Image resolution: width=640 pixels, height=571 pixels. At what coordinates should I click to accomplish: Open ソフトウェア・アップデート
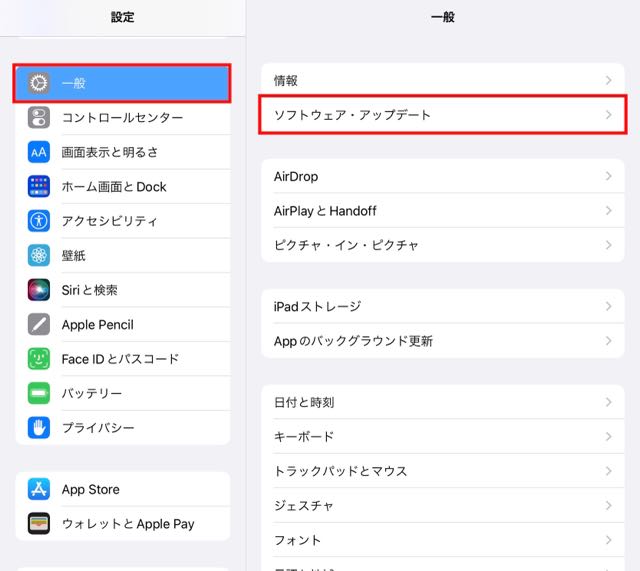[443, 115]
